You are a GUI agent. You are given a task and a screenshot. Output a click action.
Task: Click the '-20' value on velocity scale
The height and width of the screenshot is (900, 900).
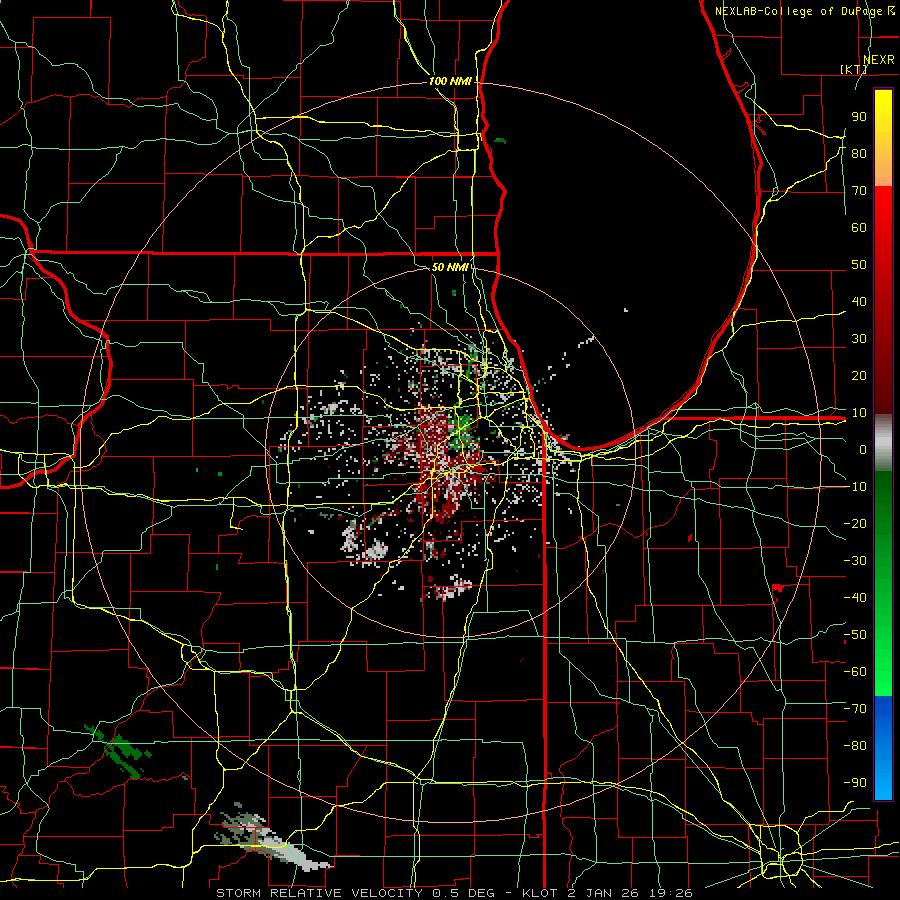point(855,523)
